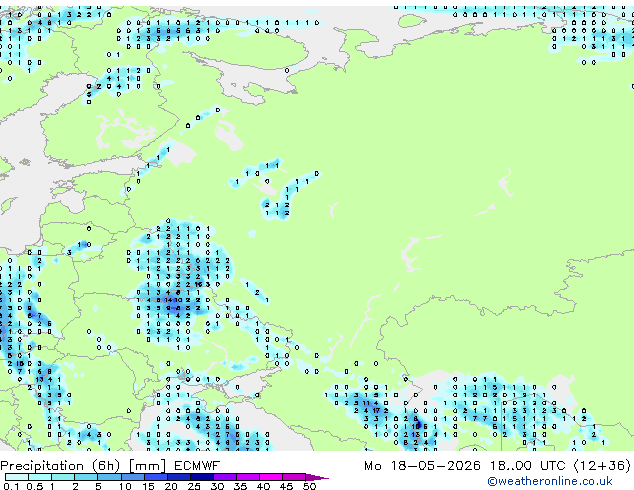This screenshot has width=634, height=490.
Task: Click the '18..00 UTC' time text
Action: [x=528, y=466]
